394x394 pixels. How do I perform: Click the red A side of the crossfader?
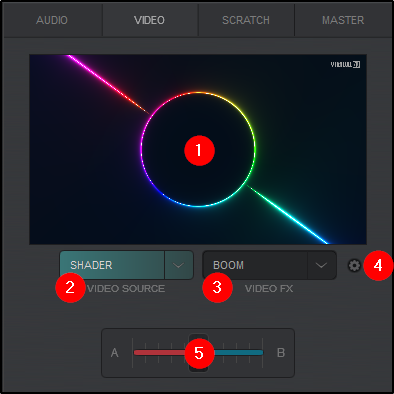click(x=160, y=353)
